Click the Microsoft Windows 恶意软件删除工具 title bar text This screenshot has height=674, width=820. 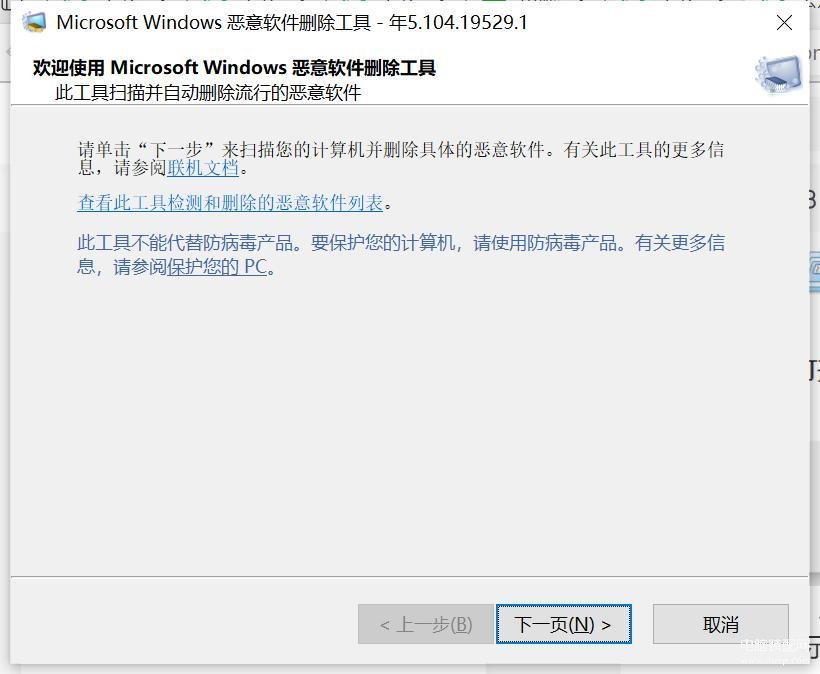point(213,22)
